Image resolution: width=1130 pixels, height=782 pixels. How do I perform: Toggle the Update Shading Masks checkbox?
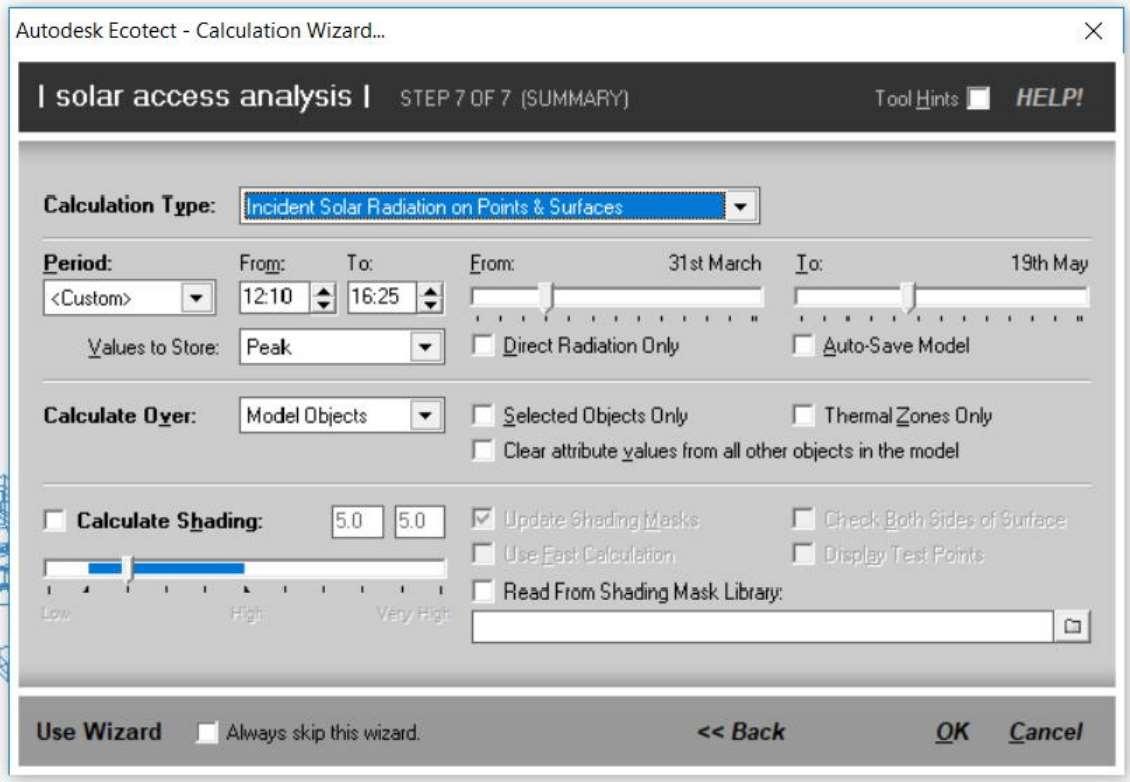click(x=483, y=518)
